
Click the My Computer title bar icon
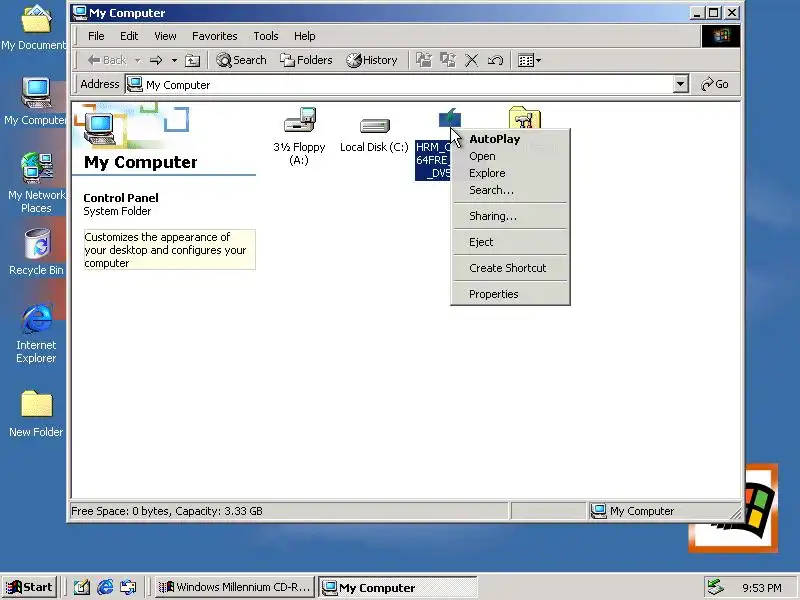[80, 13]
